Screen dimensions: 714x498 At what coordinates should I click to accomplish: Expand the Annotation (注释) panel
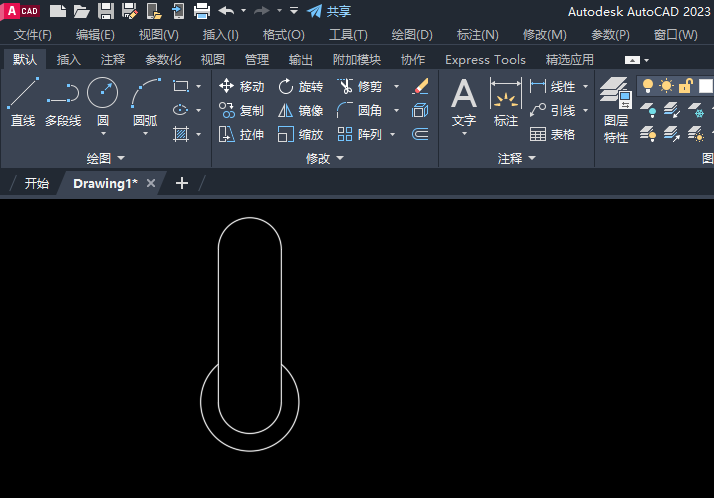(516, 158)
